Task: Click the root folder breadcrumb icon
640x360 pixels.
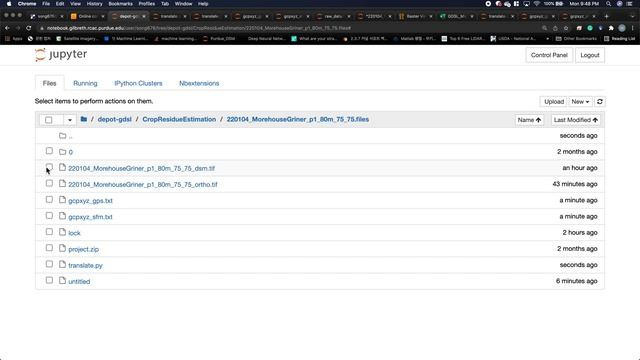Action: click(84, 119)
